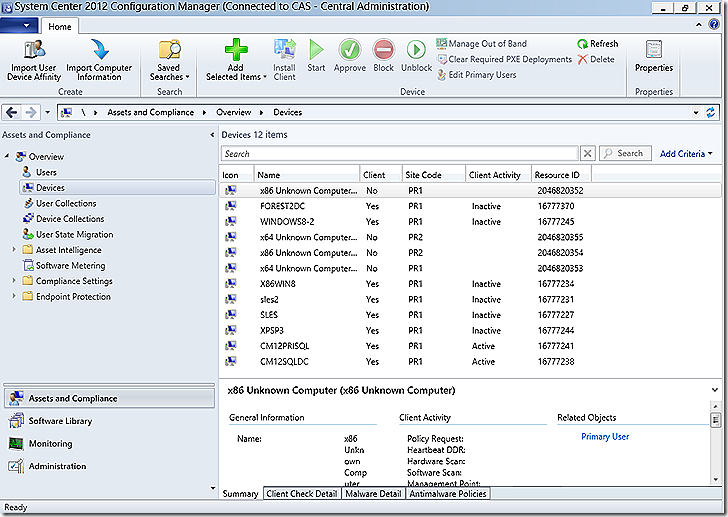
Task: Click the red Block icon
Action: 383,49
